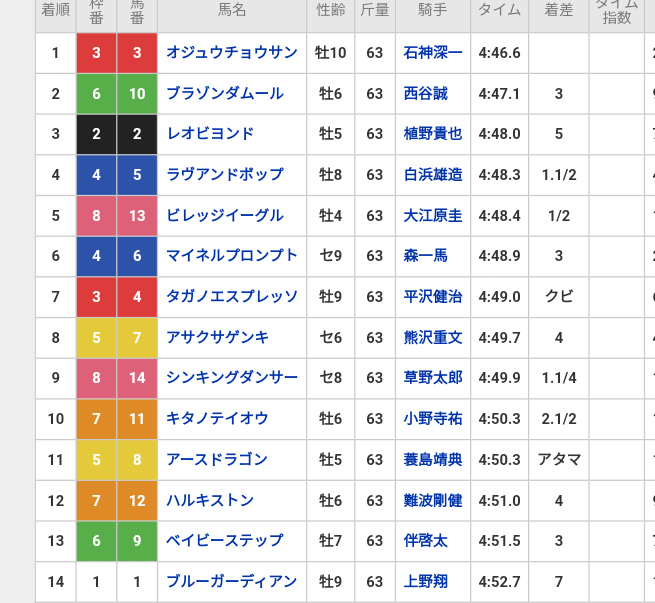The image size is (655, 603).
Task: Open jockey 大江原圭 profile
Action: click(x=433, y=215)
